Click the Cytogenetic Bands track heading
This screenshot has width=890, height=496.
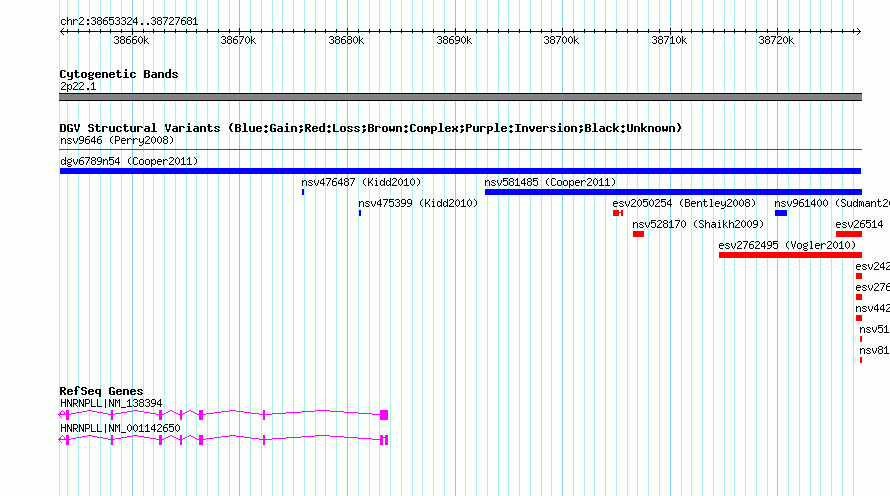119,74
